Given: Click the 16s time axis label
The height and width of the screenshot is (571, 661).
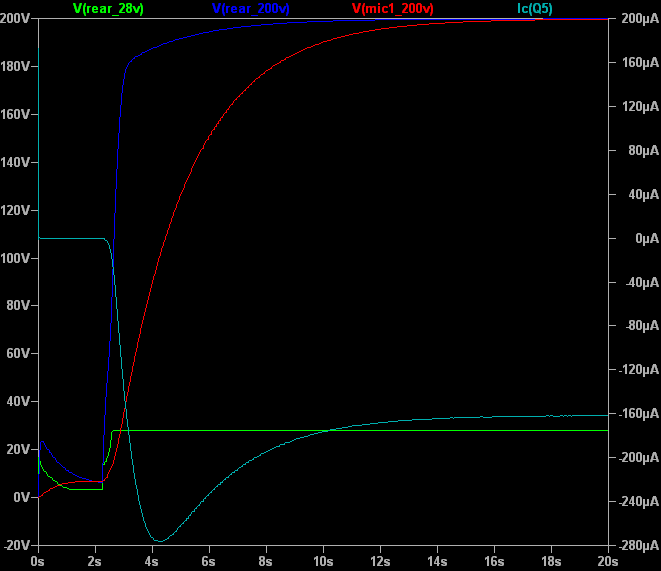Looking at the screenshot, I should (x=494, y=562).
